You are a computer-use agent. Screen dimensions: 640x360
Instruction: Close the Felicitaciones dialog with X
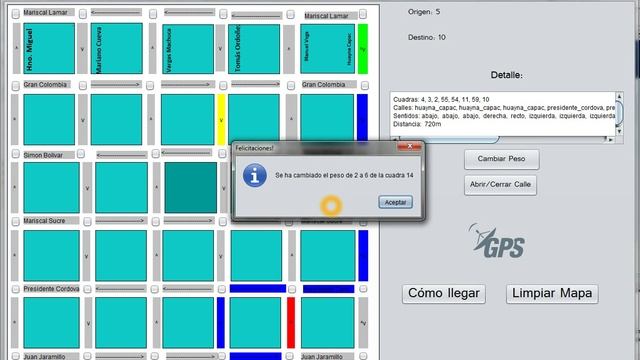tap(410, 147)
